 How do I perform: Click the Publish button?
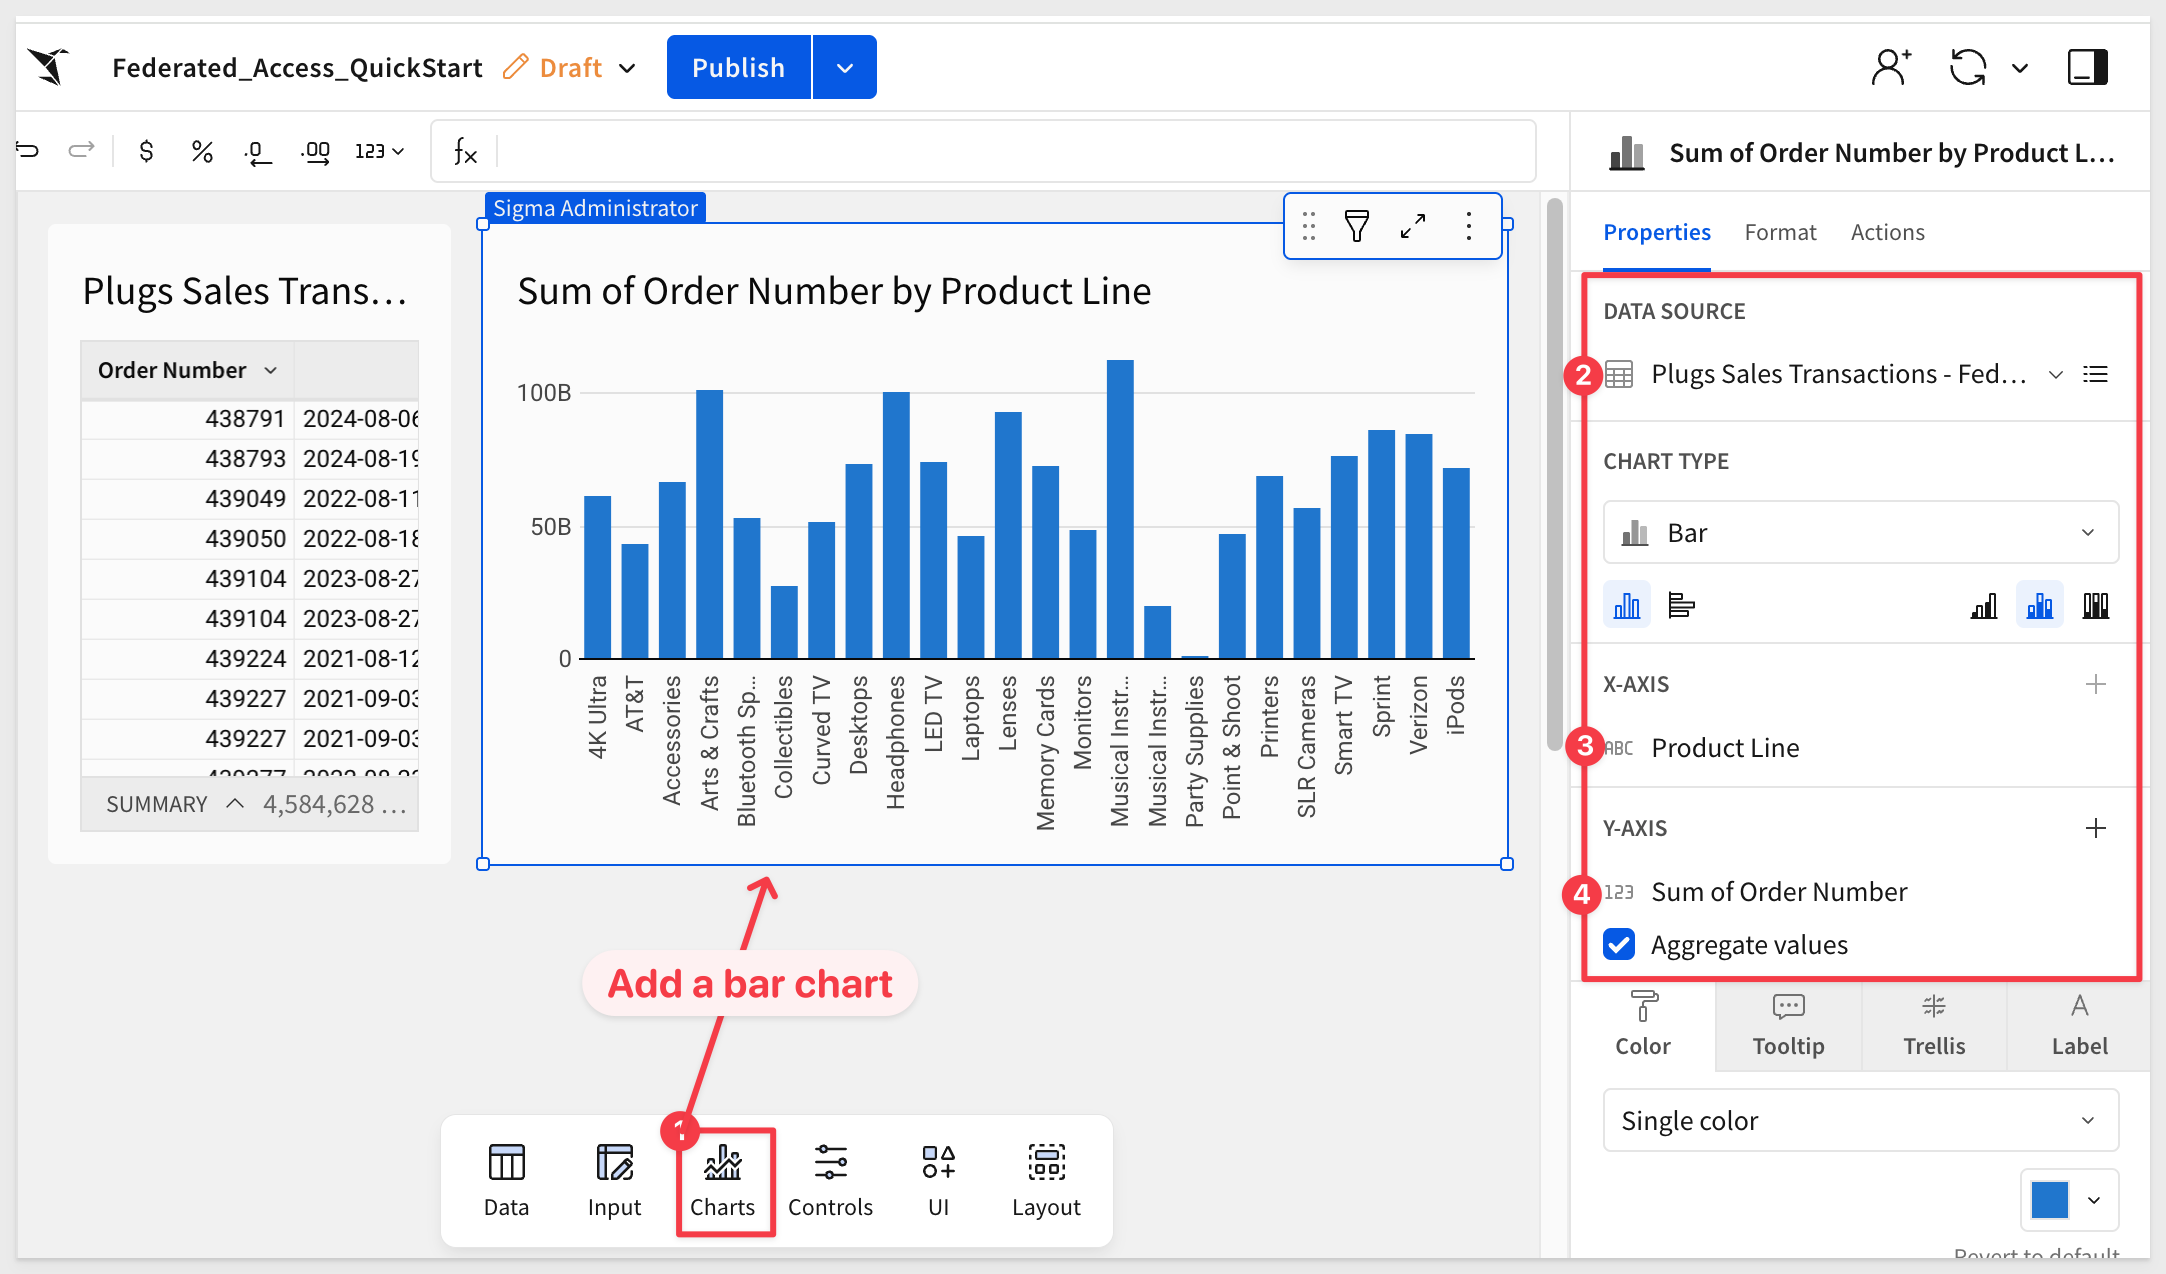point(738,67)
